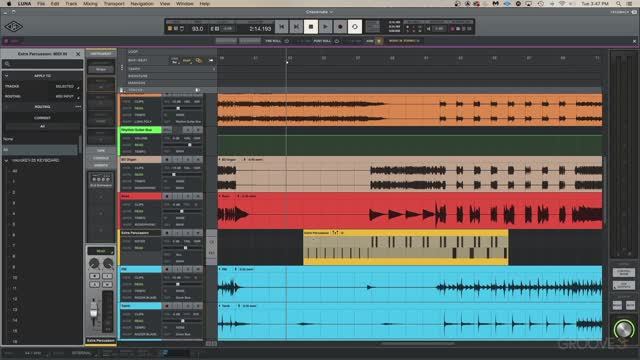Toggle the PRE ROLL power icon
The height and width of the screenshot is (360, 640).
[287, 41]
